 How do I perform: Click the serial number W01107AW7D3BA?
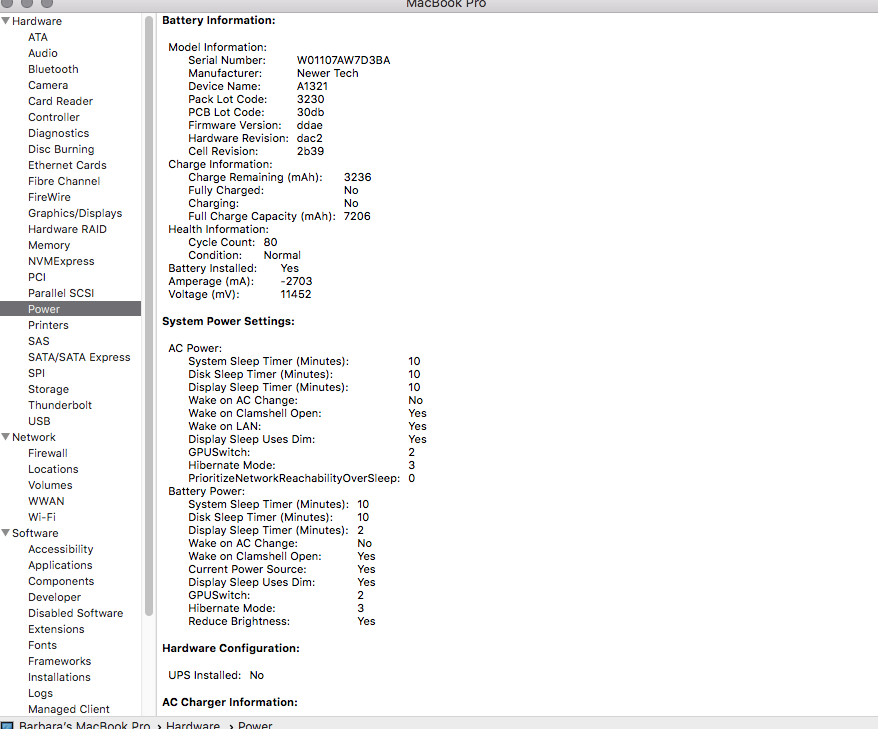[343, 60]
